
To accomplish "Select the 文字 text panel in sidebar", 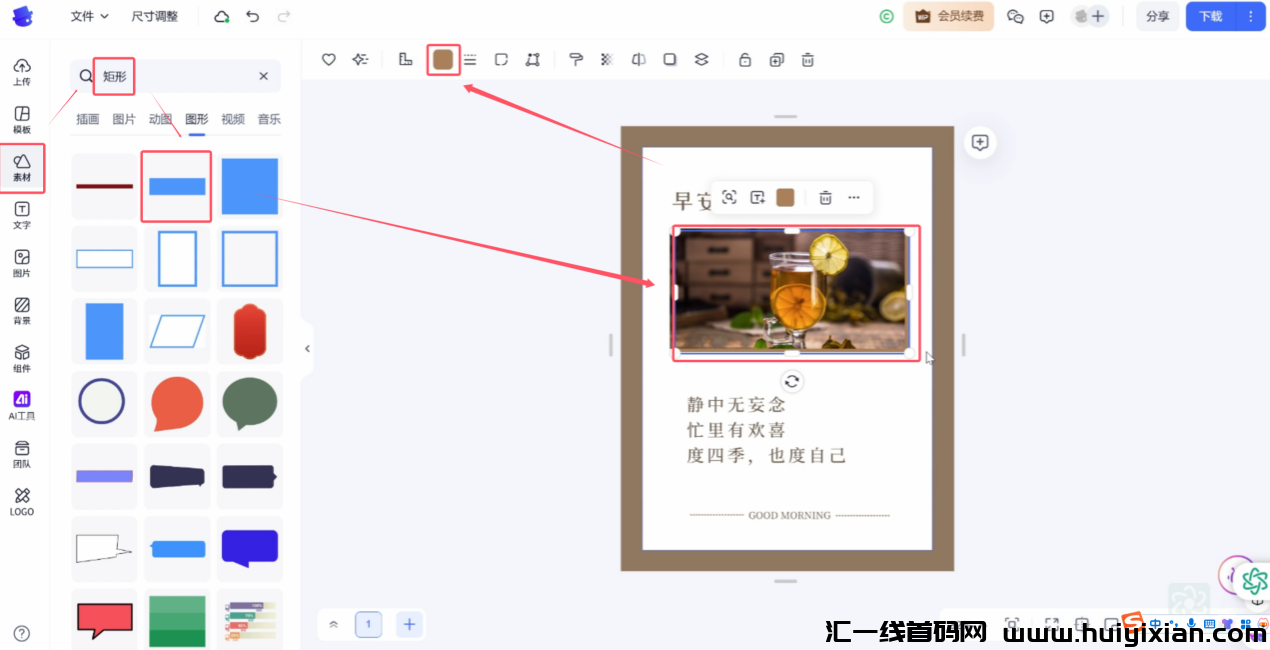I will pyautogui.click(x=22, y=216).
